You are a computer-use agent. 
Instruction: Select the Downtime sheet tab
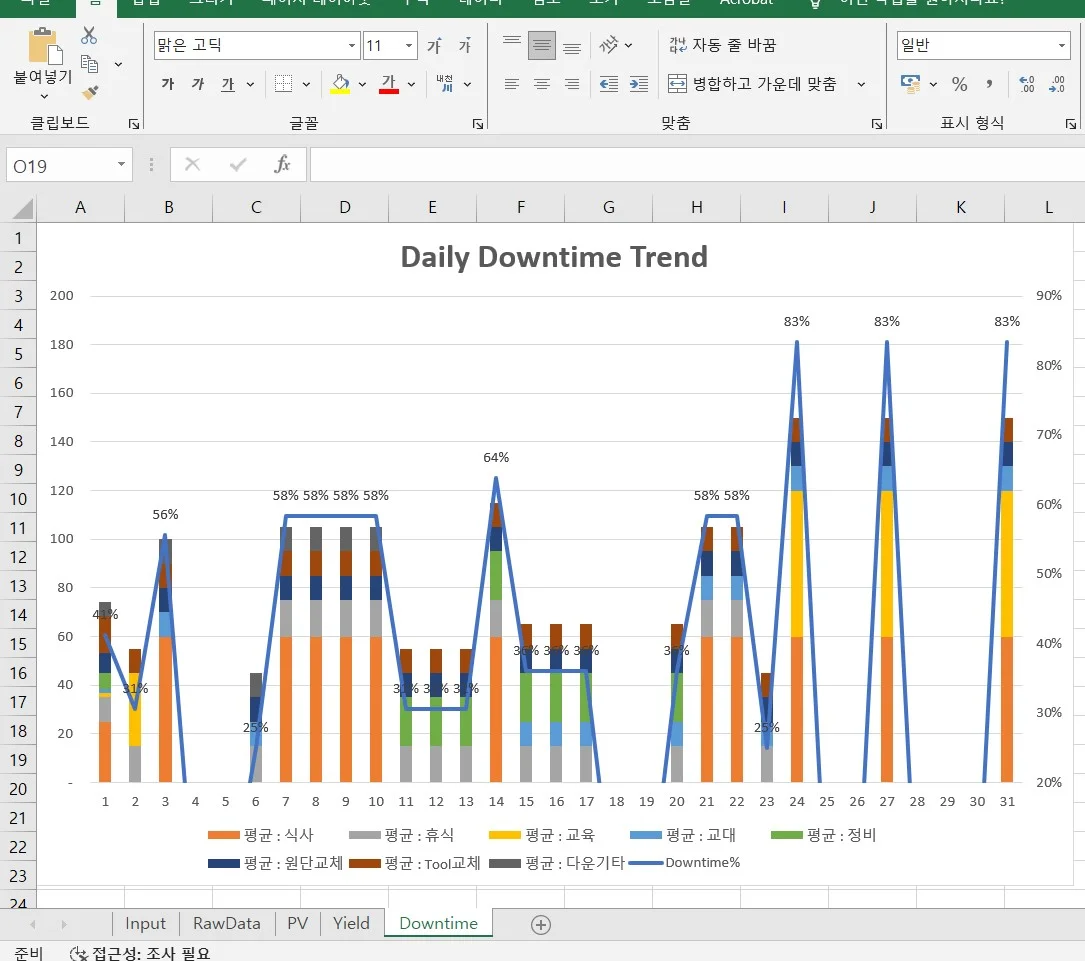point(439,924)
